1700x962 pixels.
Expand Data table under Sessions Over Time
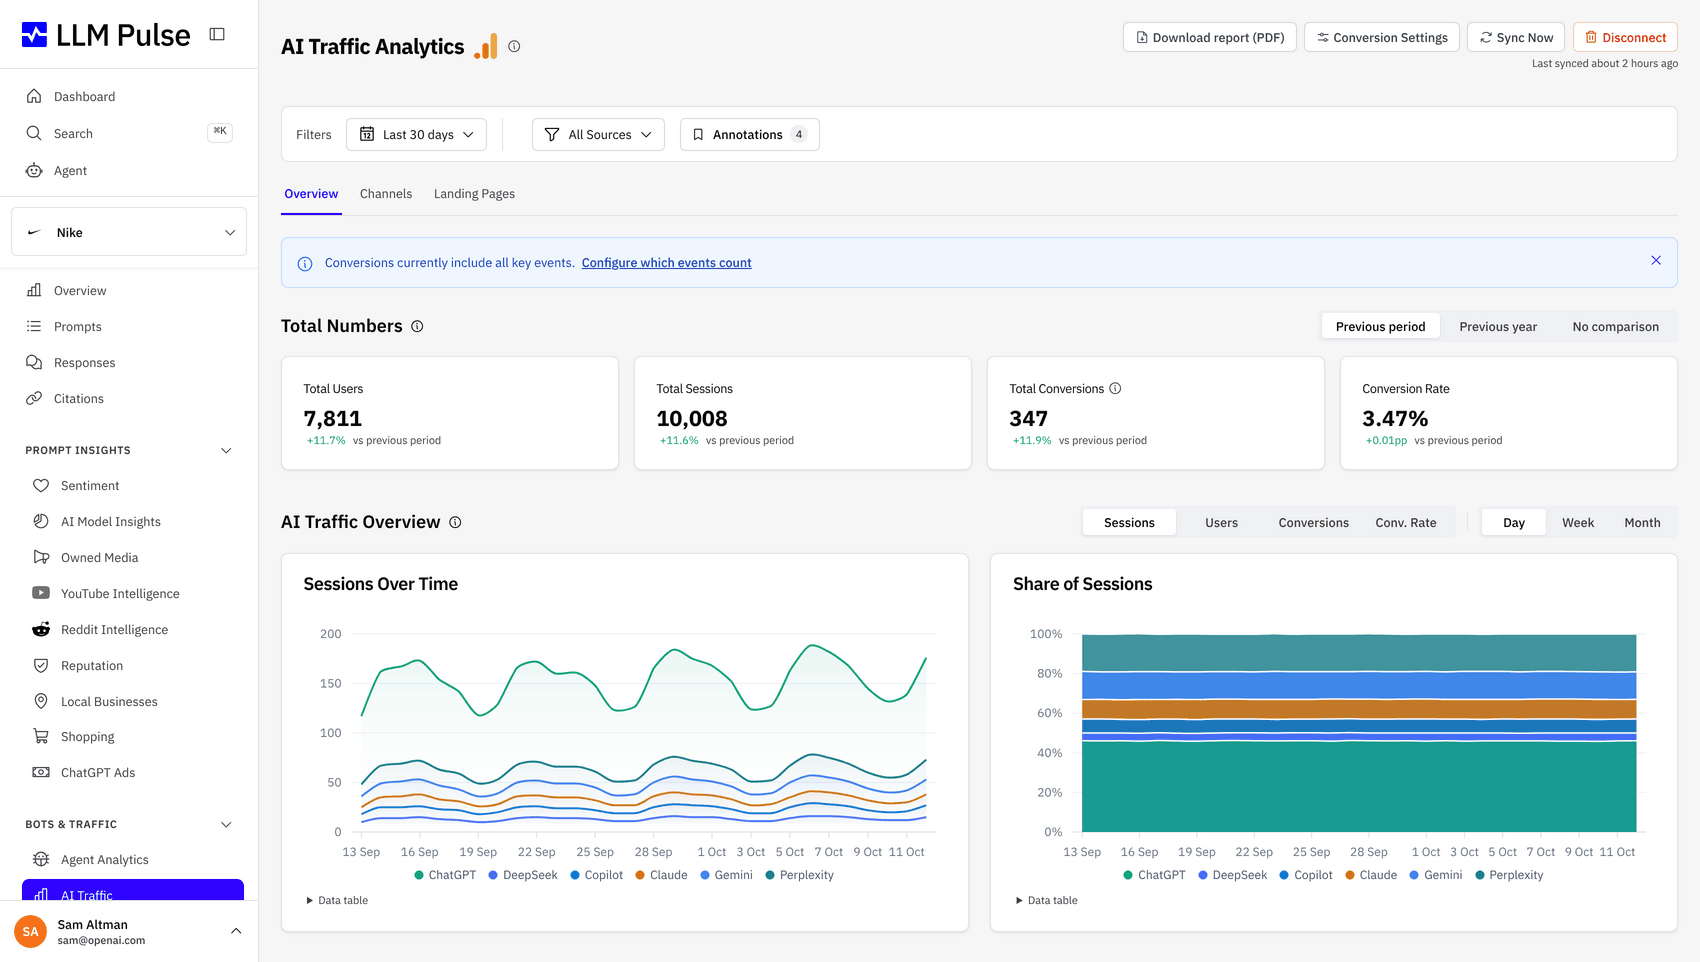[x=337, y=900]
